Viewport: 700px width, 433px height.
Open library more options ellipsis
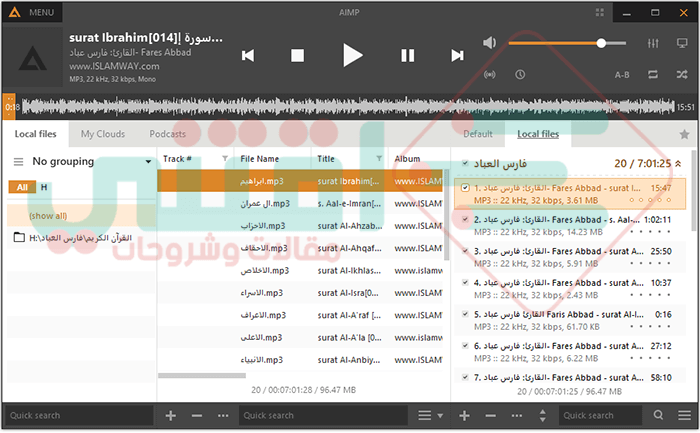click(x=223, y=416)
